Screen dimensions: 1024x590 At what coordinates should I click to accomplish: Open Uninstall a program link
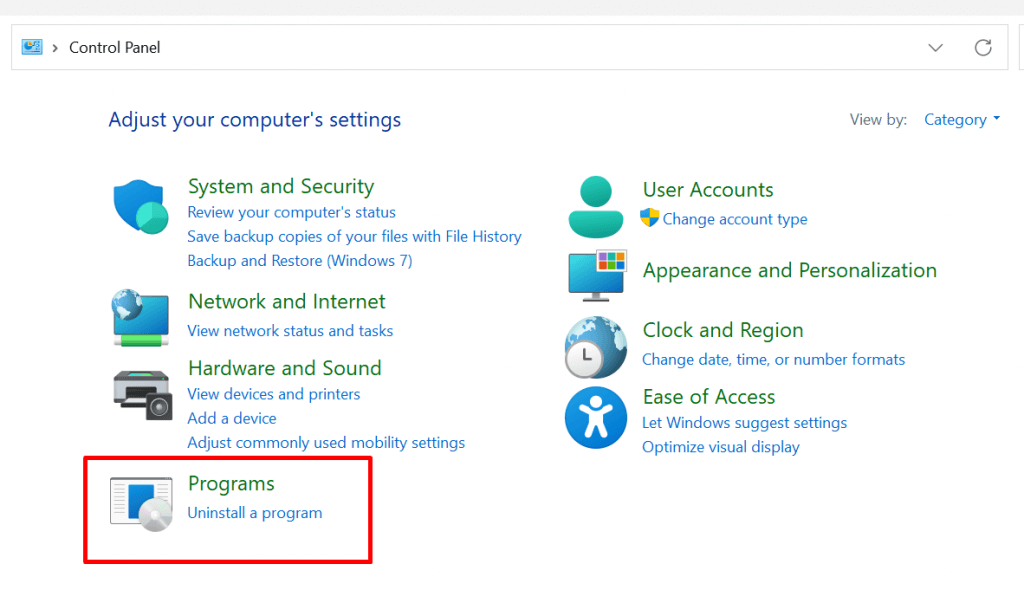coord(255,513)
